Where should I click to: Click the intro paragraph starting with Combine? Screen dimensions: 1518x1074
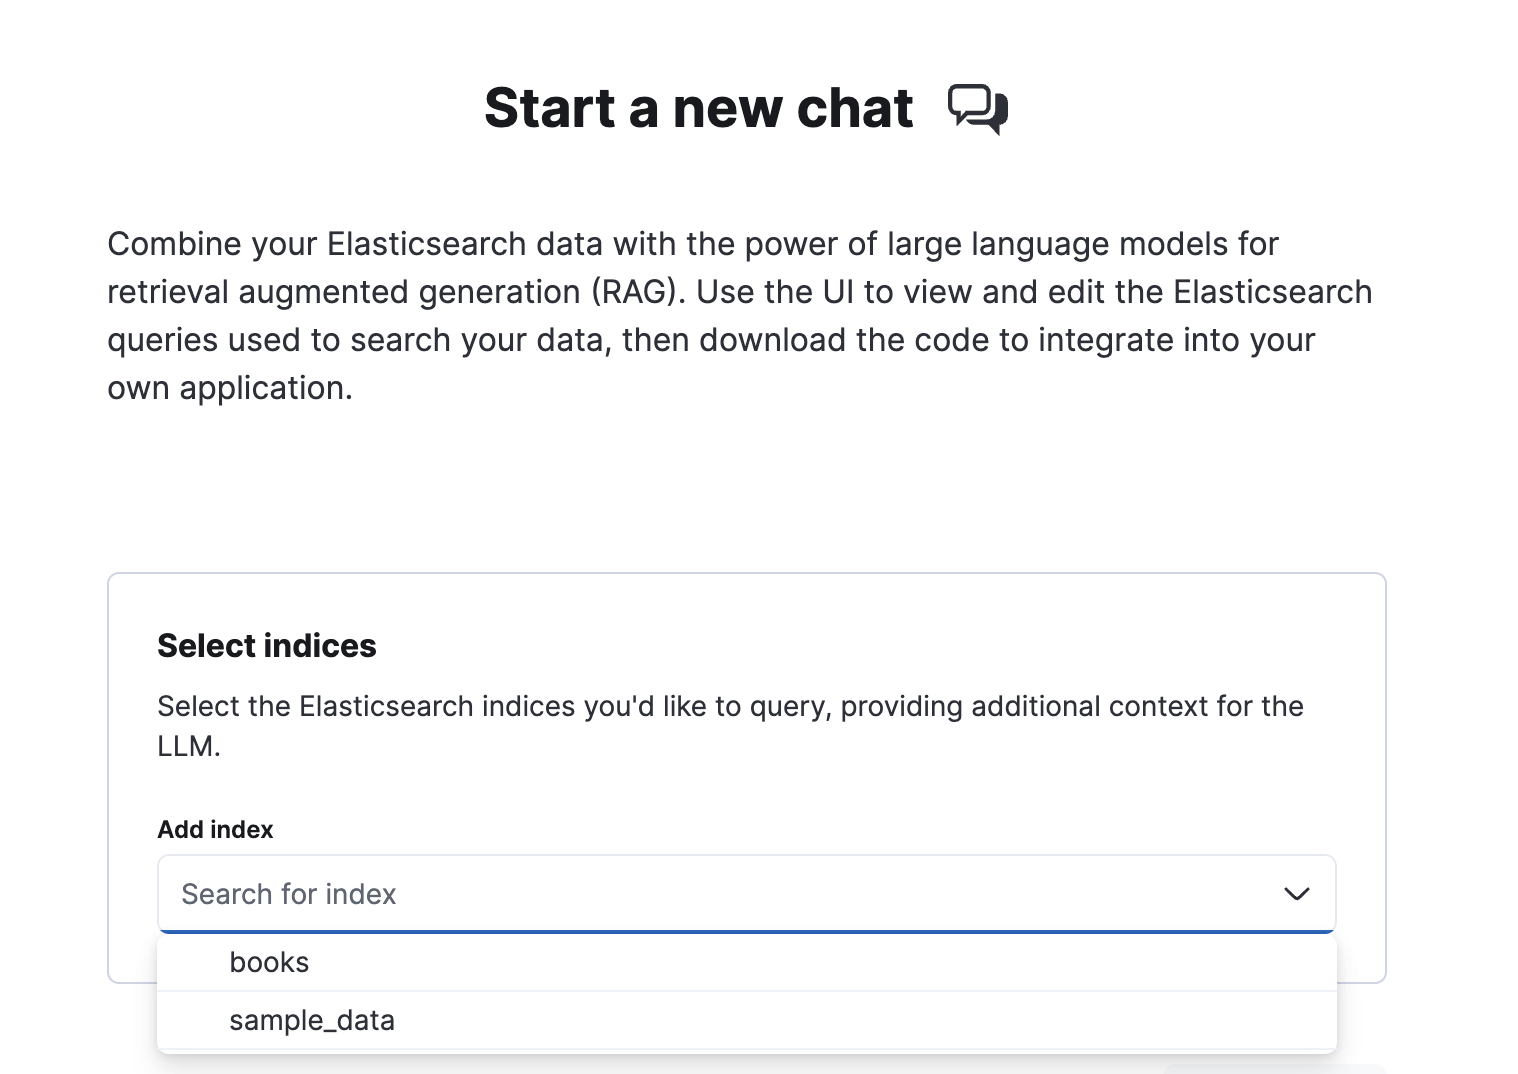point(692,244)
